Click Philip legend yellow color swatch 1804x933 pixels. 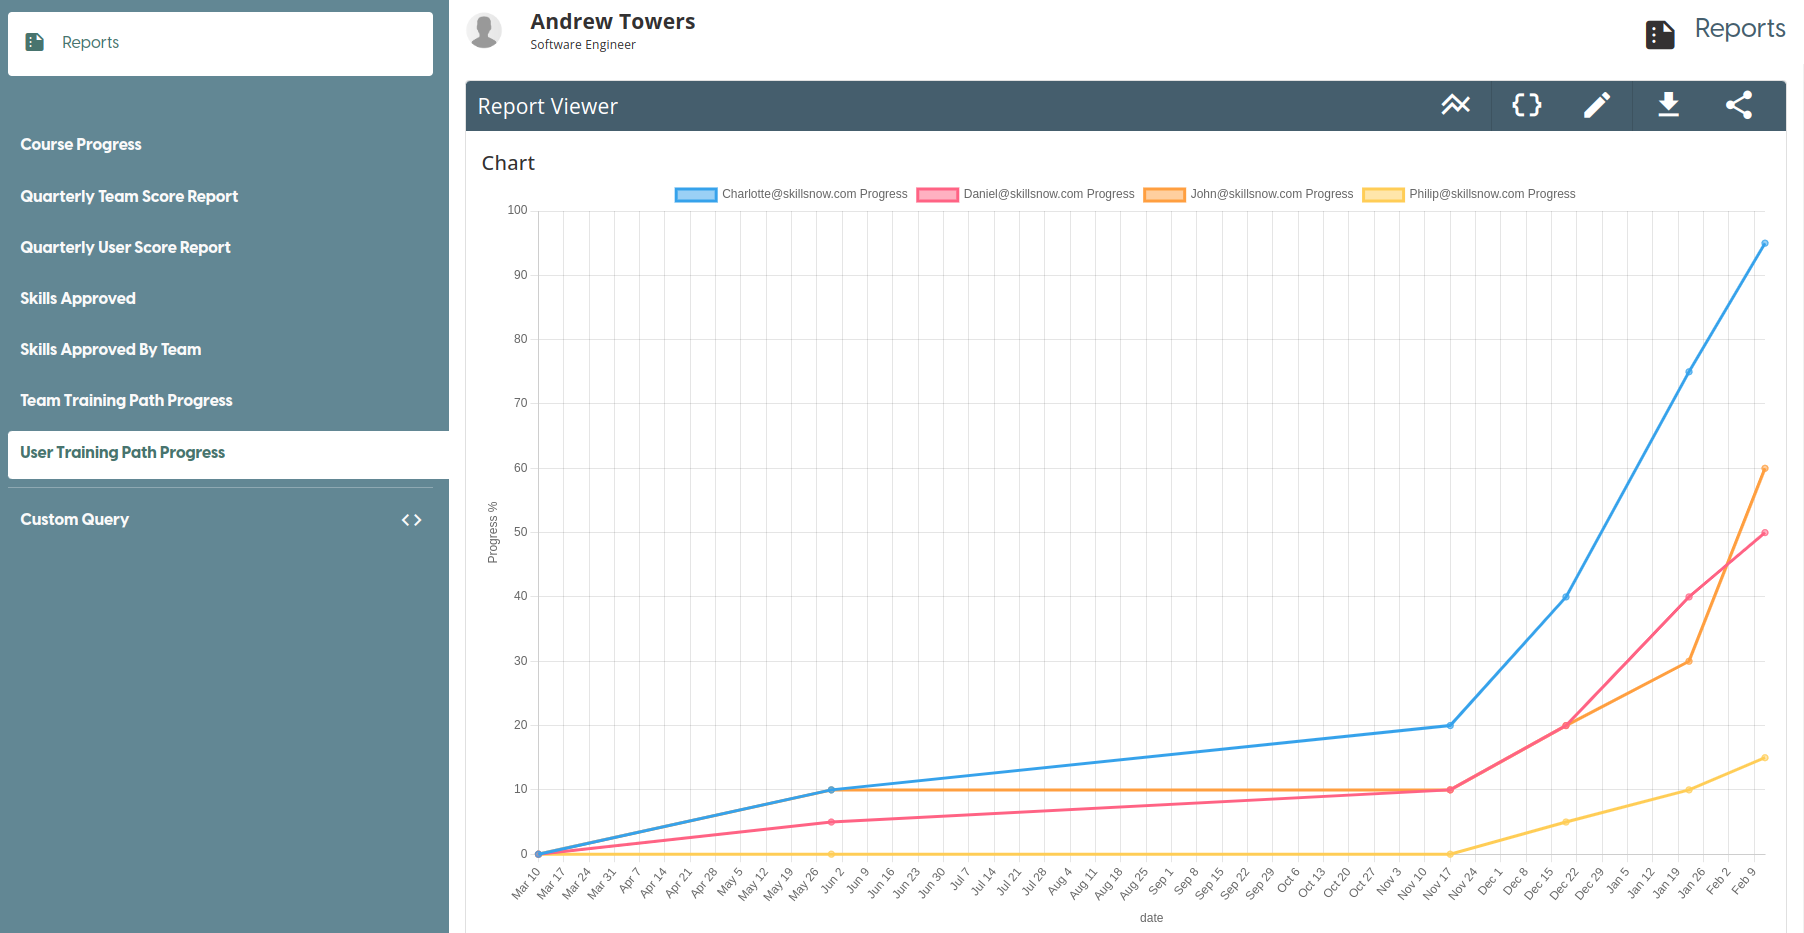(1383, 194)
